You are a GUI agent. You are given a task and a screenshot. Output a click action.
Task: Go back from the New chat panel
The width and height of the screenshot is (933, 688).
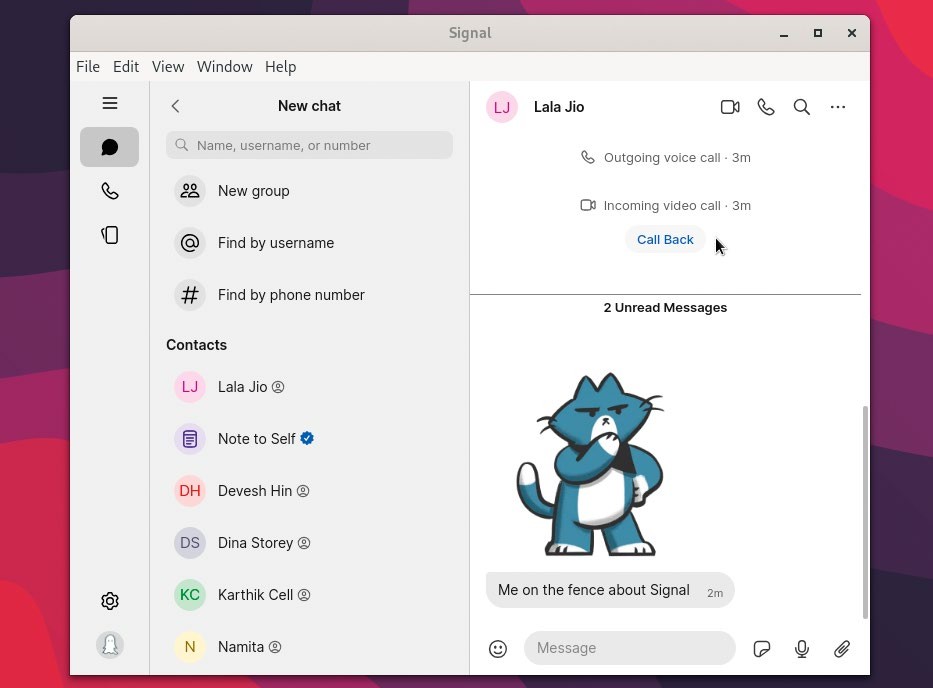(175, 106)
